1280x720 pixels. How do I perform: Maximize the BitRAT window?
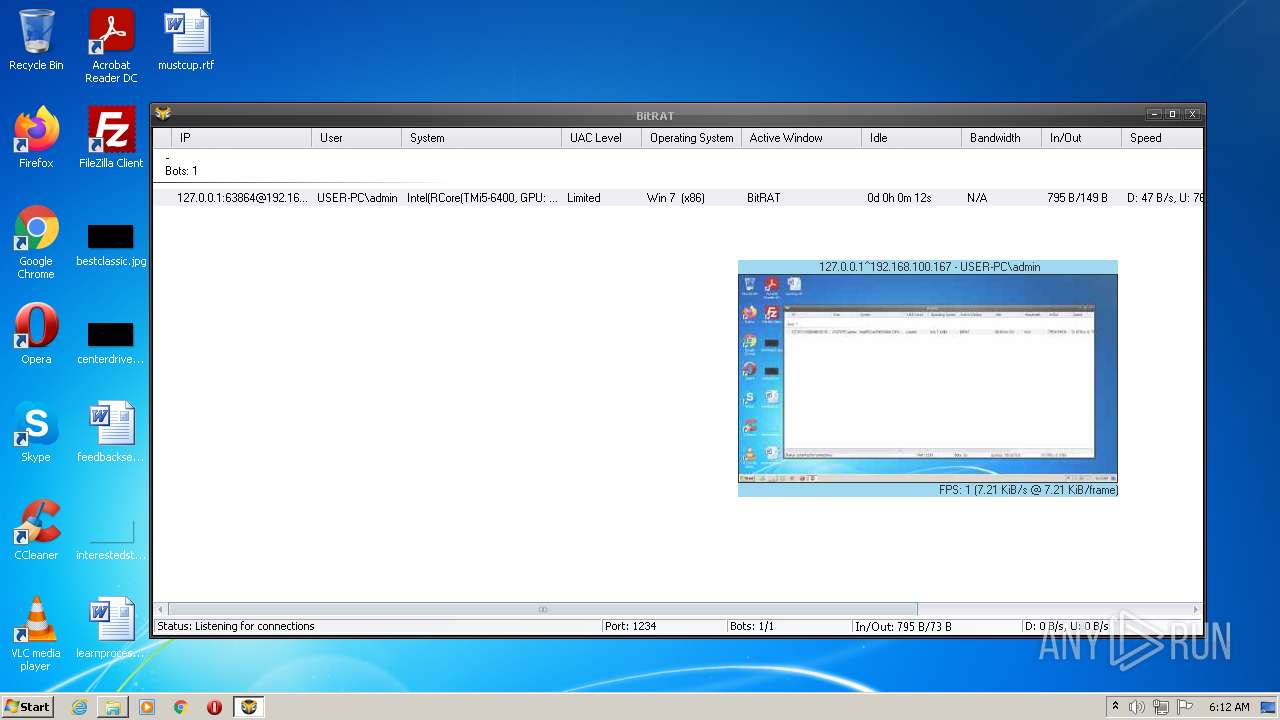(x=1173, y=114)
